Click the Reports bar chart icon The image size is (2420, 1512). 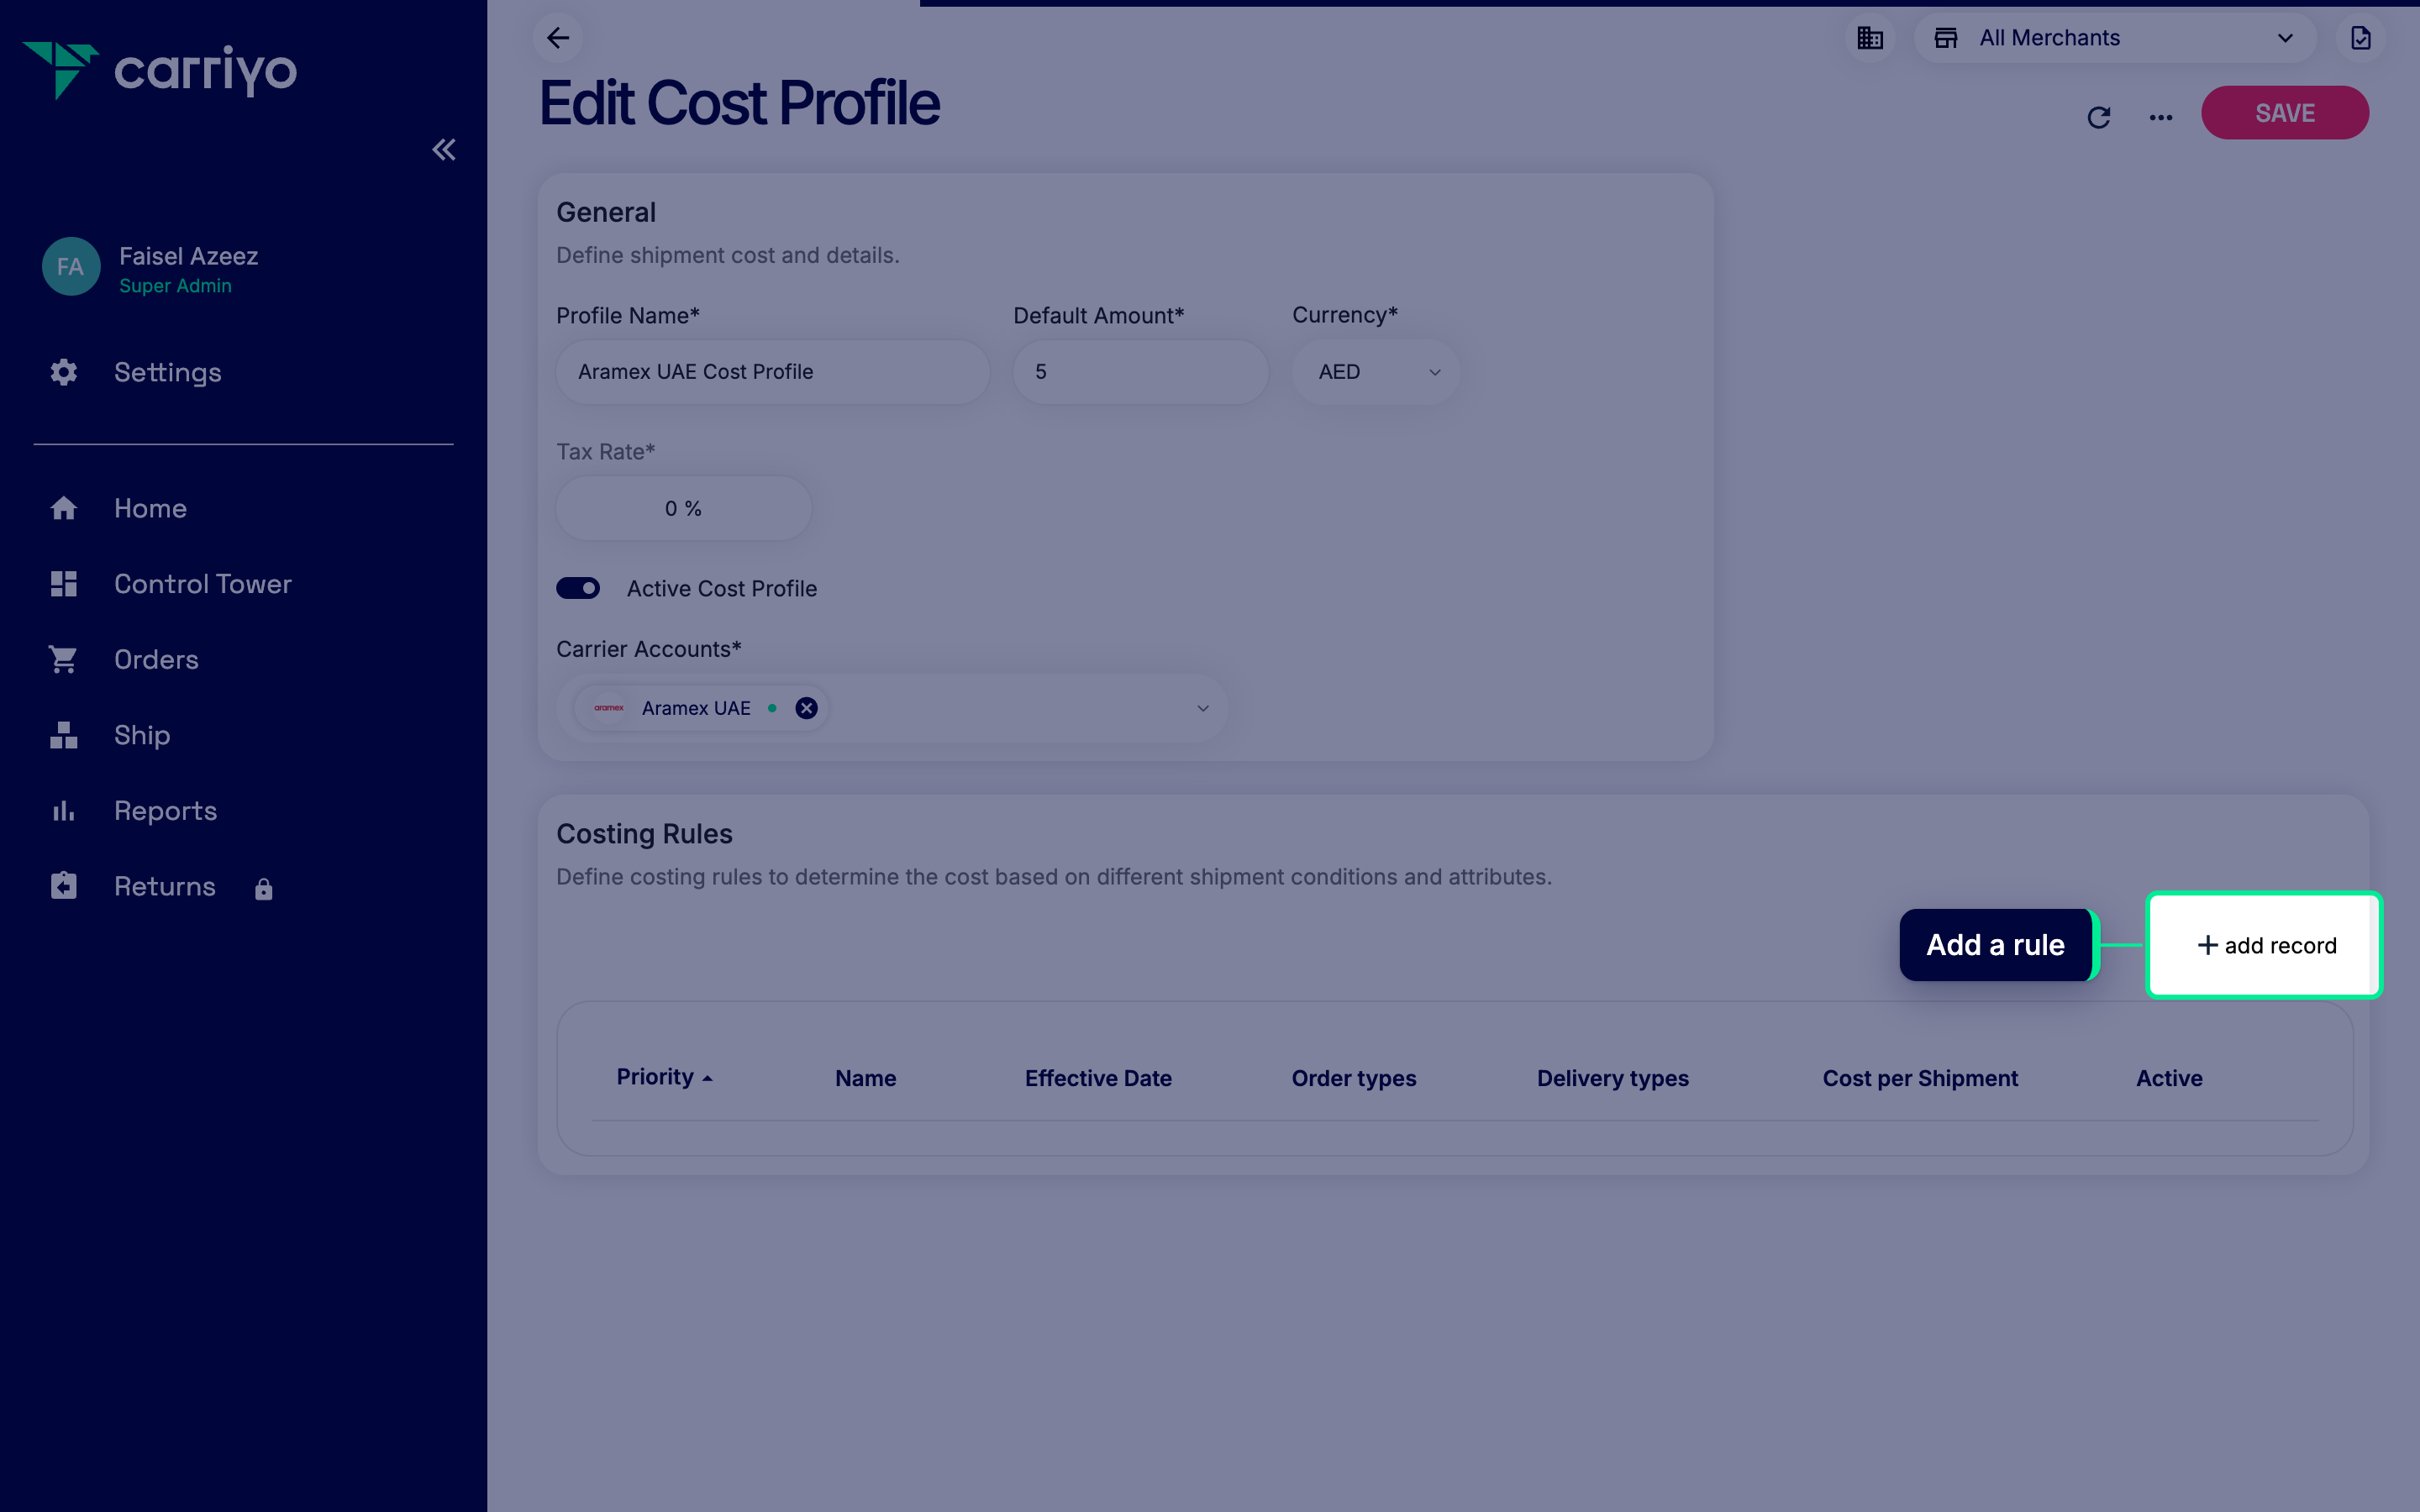[x=64, y=811]
